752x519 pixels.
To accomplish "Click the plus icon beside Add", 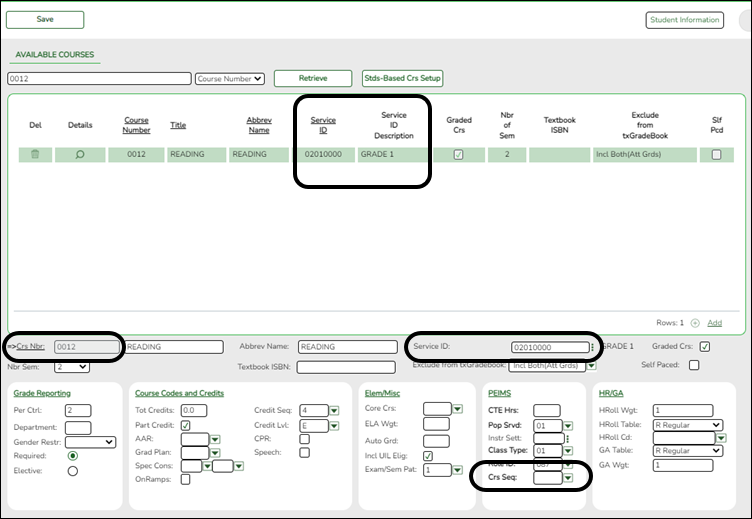I will tap(695, 323).
